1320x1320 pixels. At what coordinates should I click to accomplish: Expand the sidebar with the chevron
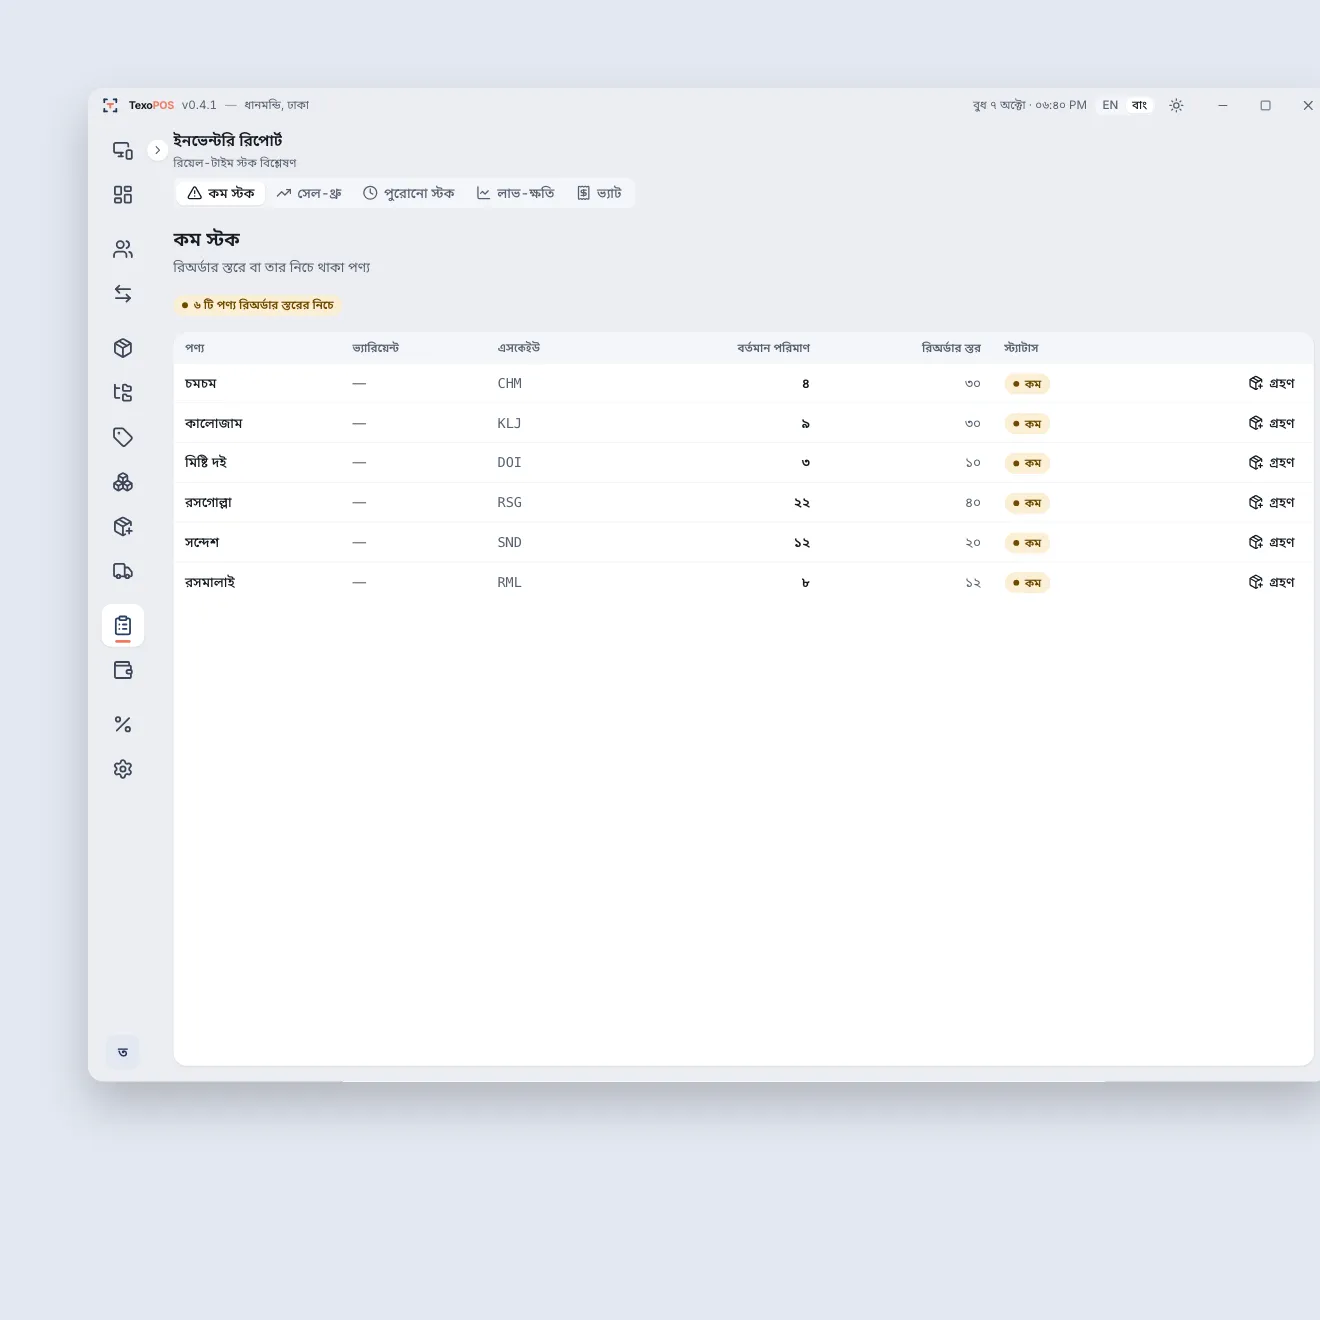click(x=157, y=150)
